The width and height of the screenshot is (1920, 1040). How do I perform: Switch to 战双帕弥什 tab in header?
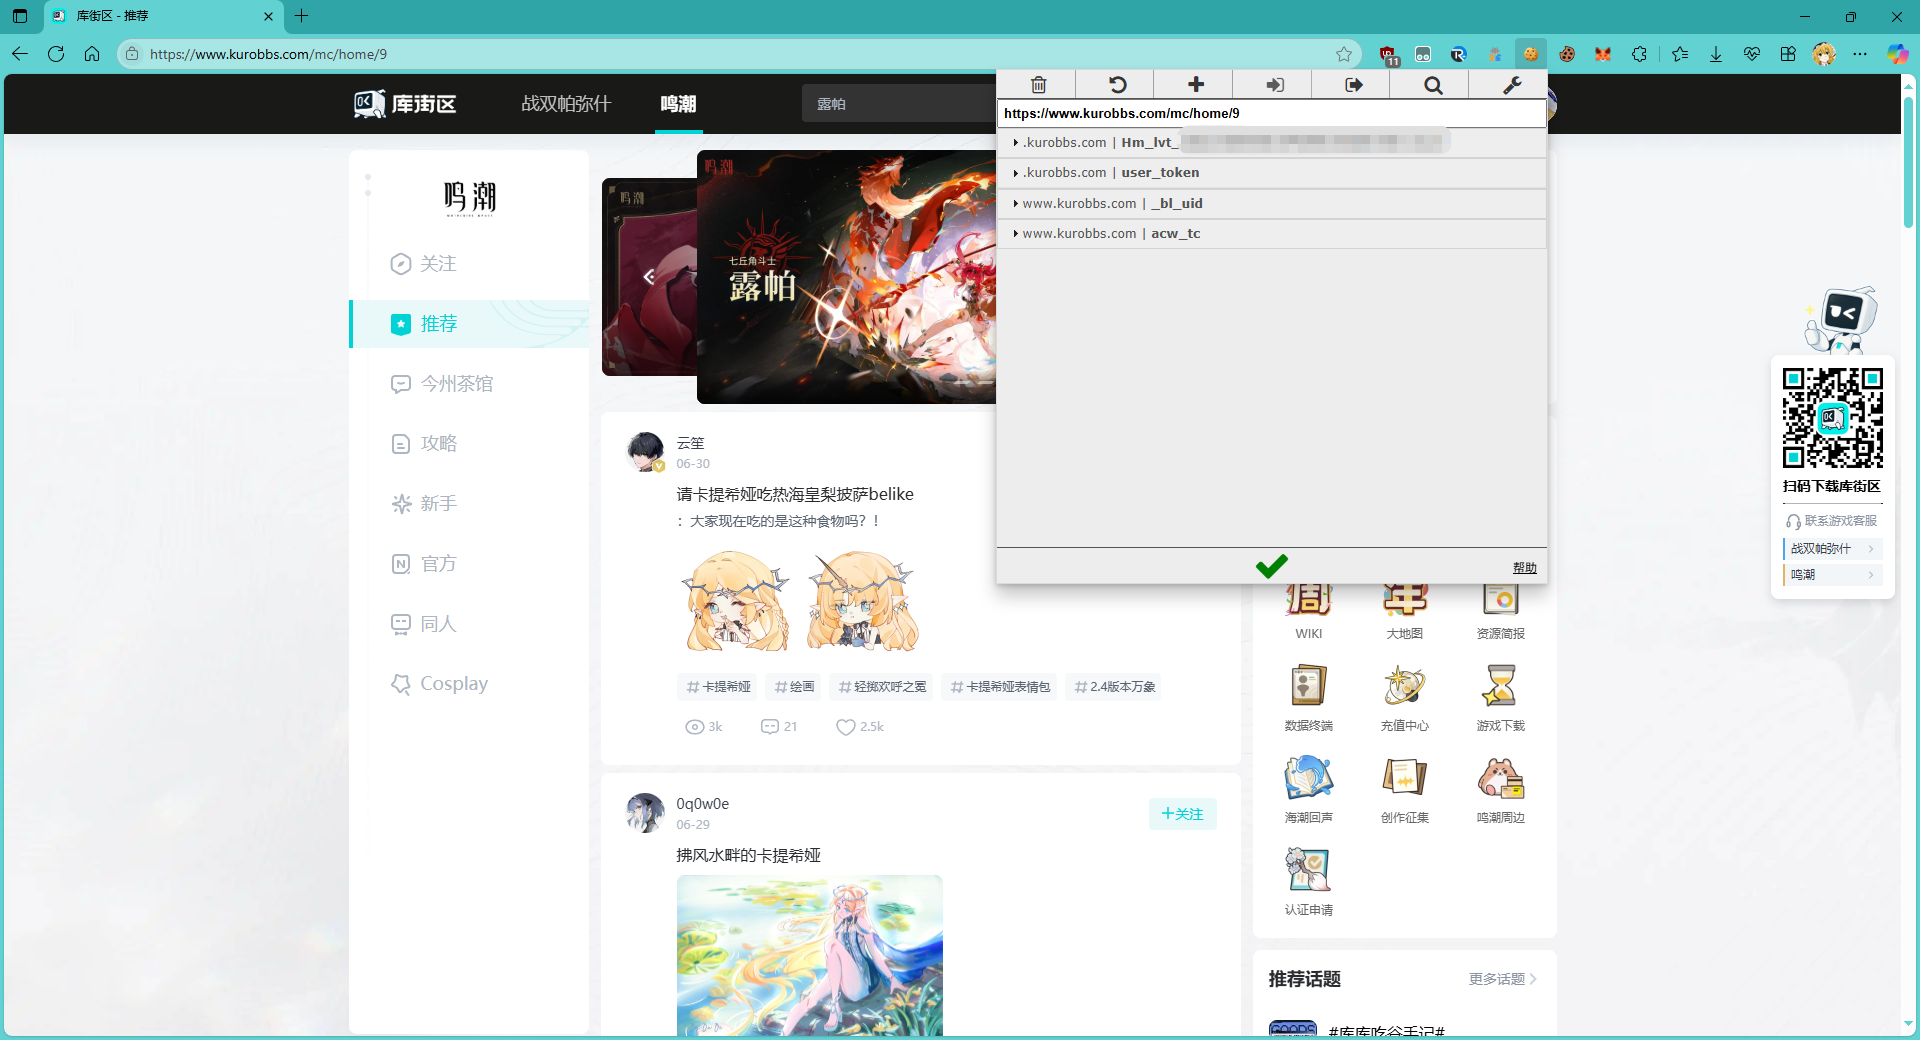coord(566,104)
